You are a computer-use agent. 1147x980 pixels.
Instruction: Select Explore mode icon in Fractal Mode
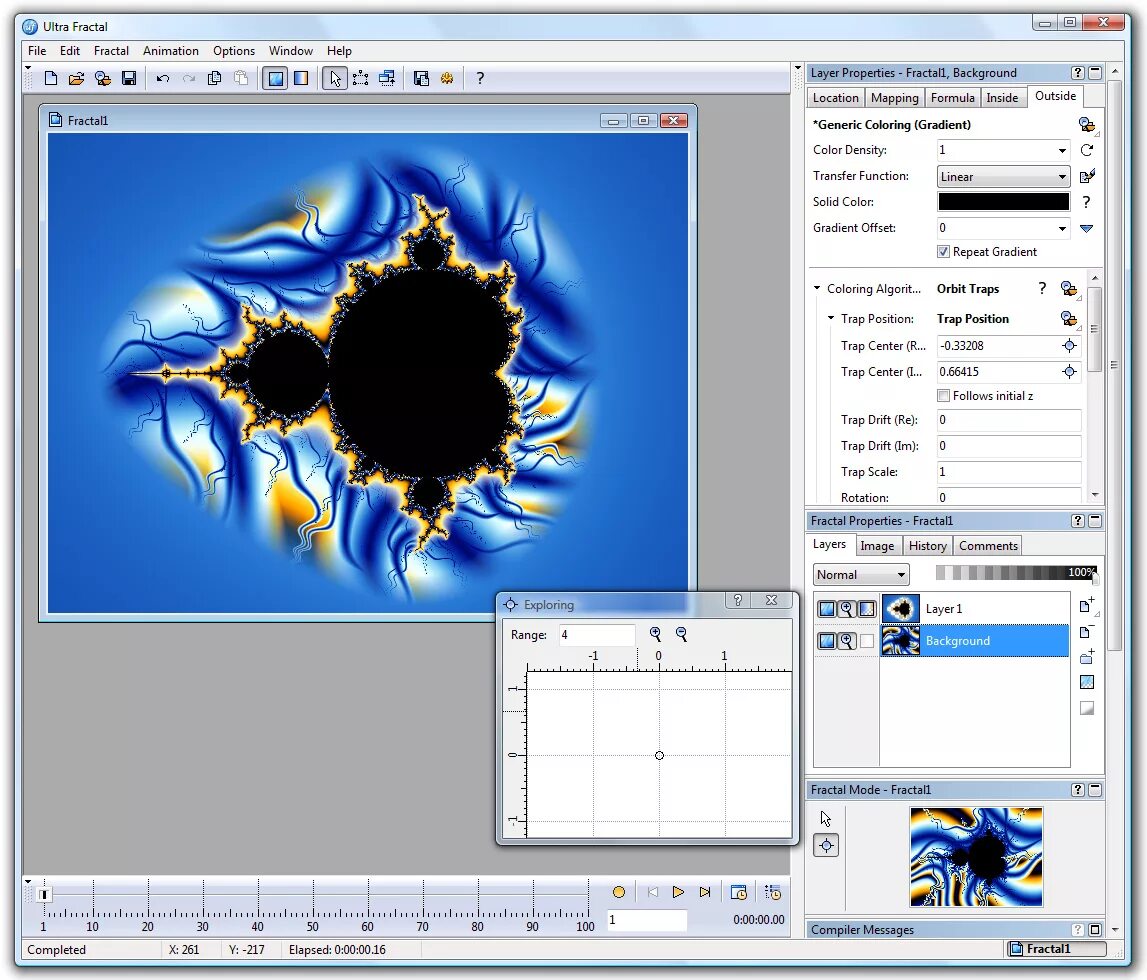(x=827, y=845)
